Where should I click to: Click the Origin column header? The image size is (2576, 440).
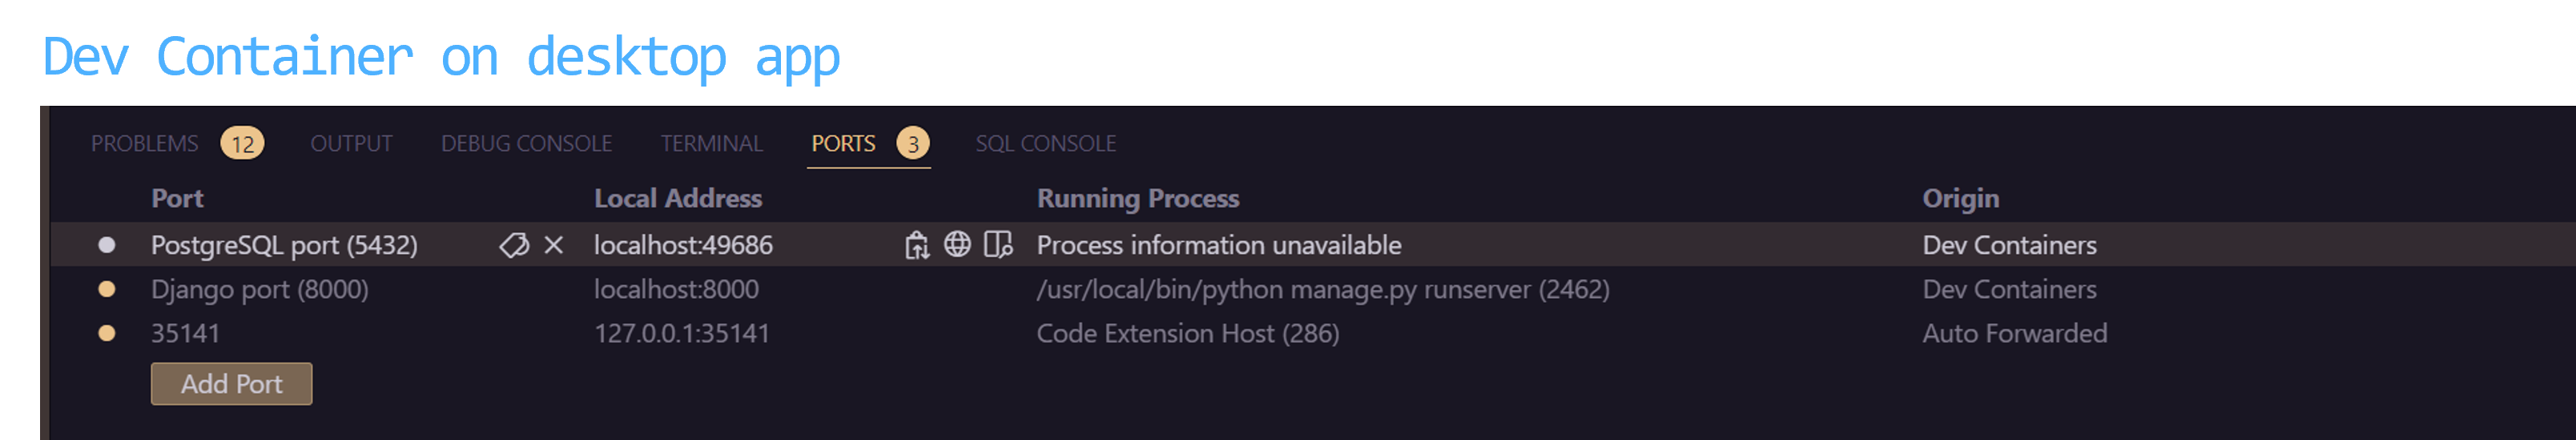[x=1960, y=199]
